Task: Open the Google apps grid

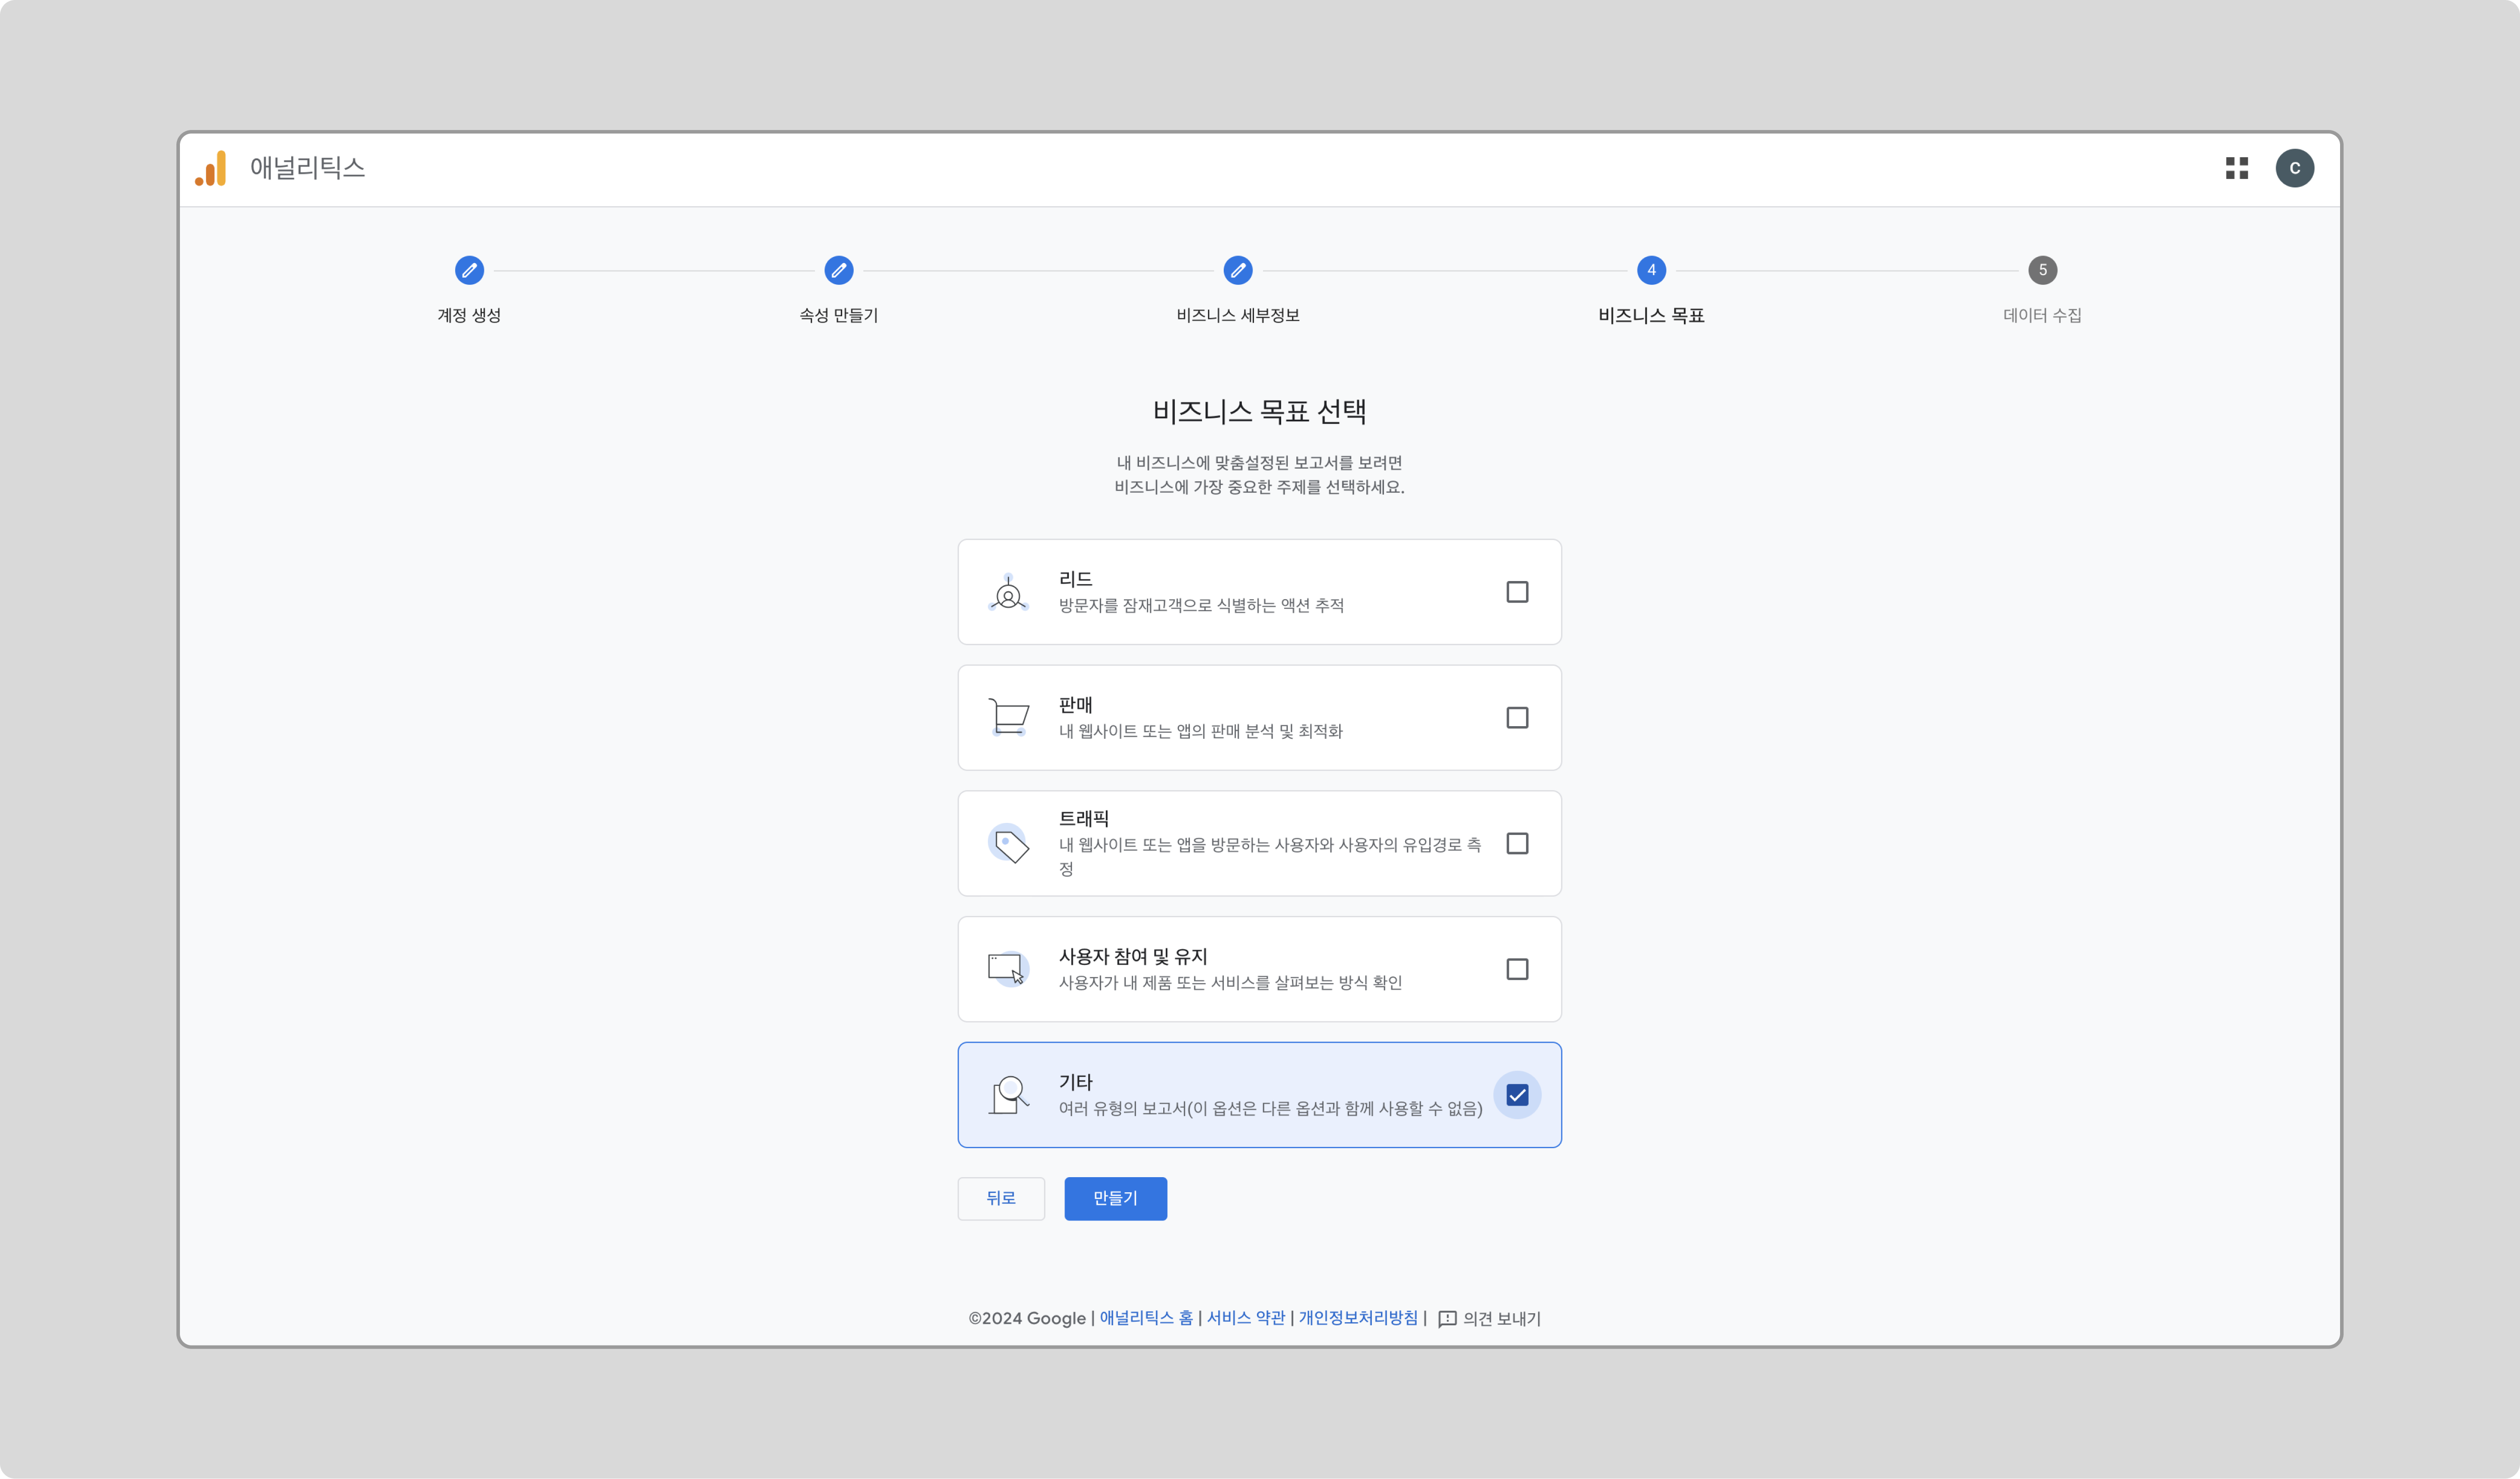Action: tap(2237, 168)
